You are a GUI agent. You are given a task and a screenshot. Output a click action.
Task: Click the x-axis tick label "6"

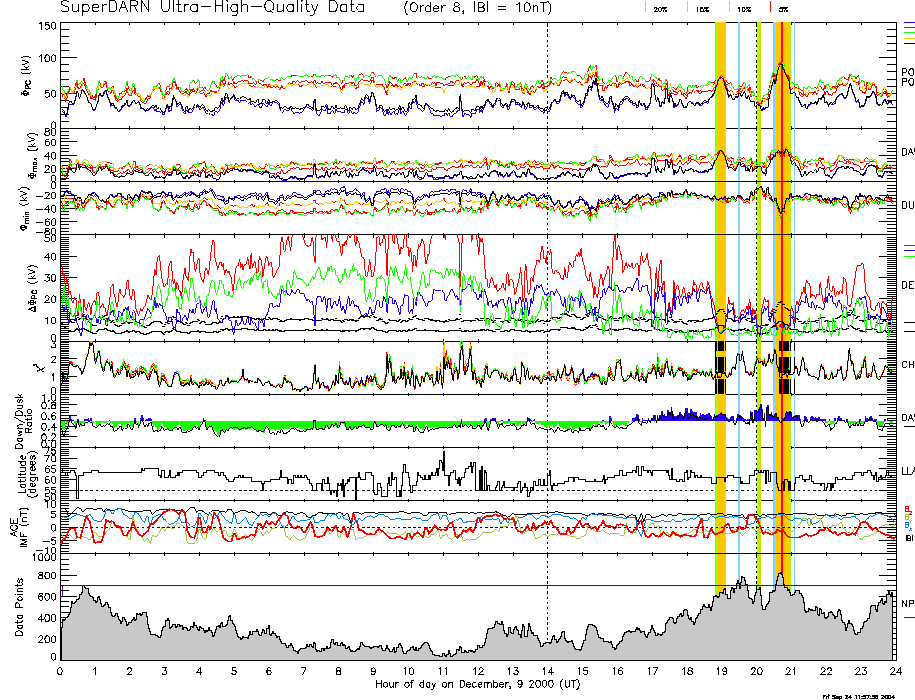pos(269,671)
